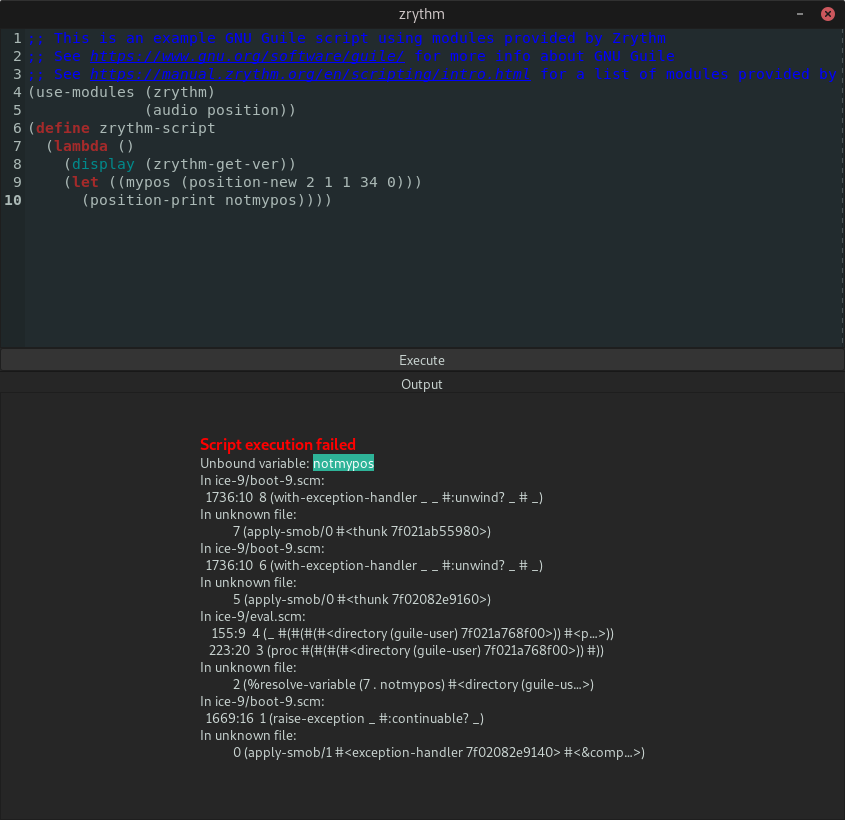Click the 'let' keyword on line 9
The image size is (845, 820).
(x=86, y=182)
